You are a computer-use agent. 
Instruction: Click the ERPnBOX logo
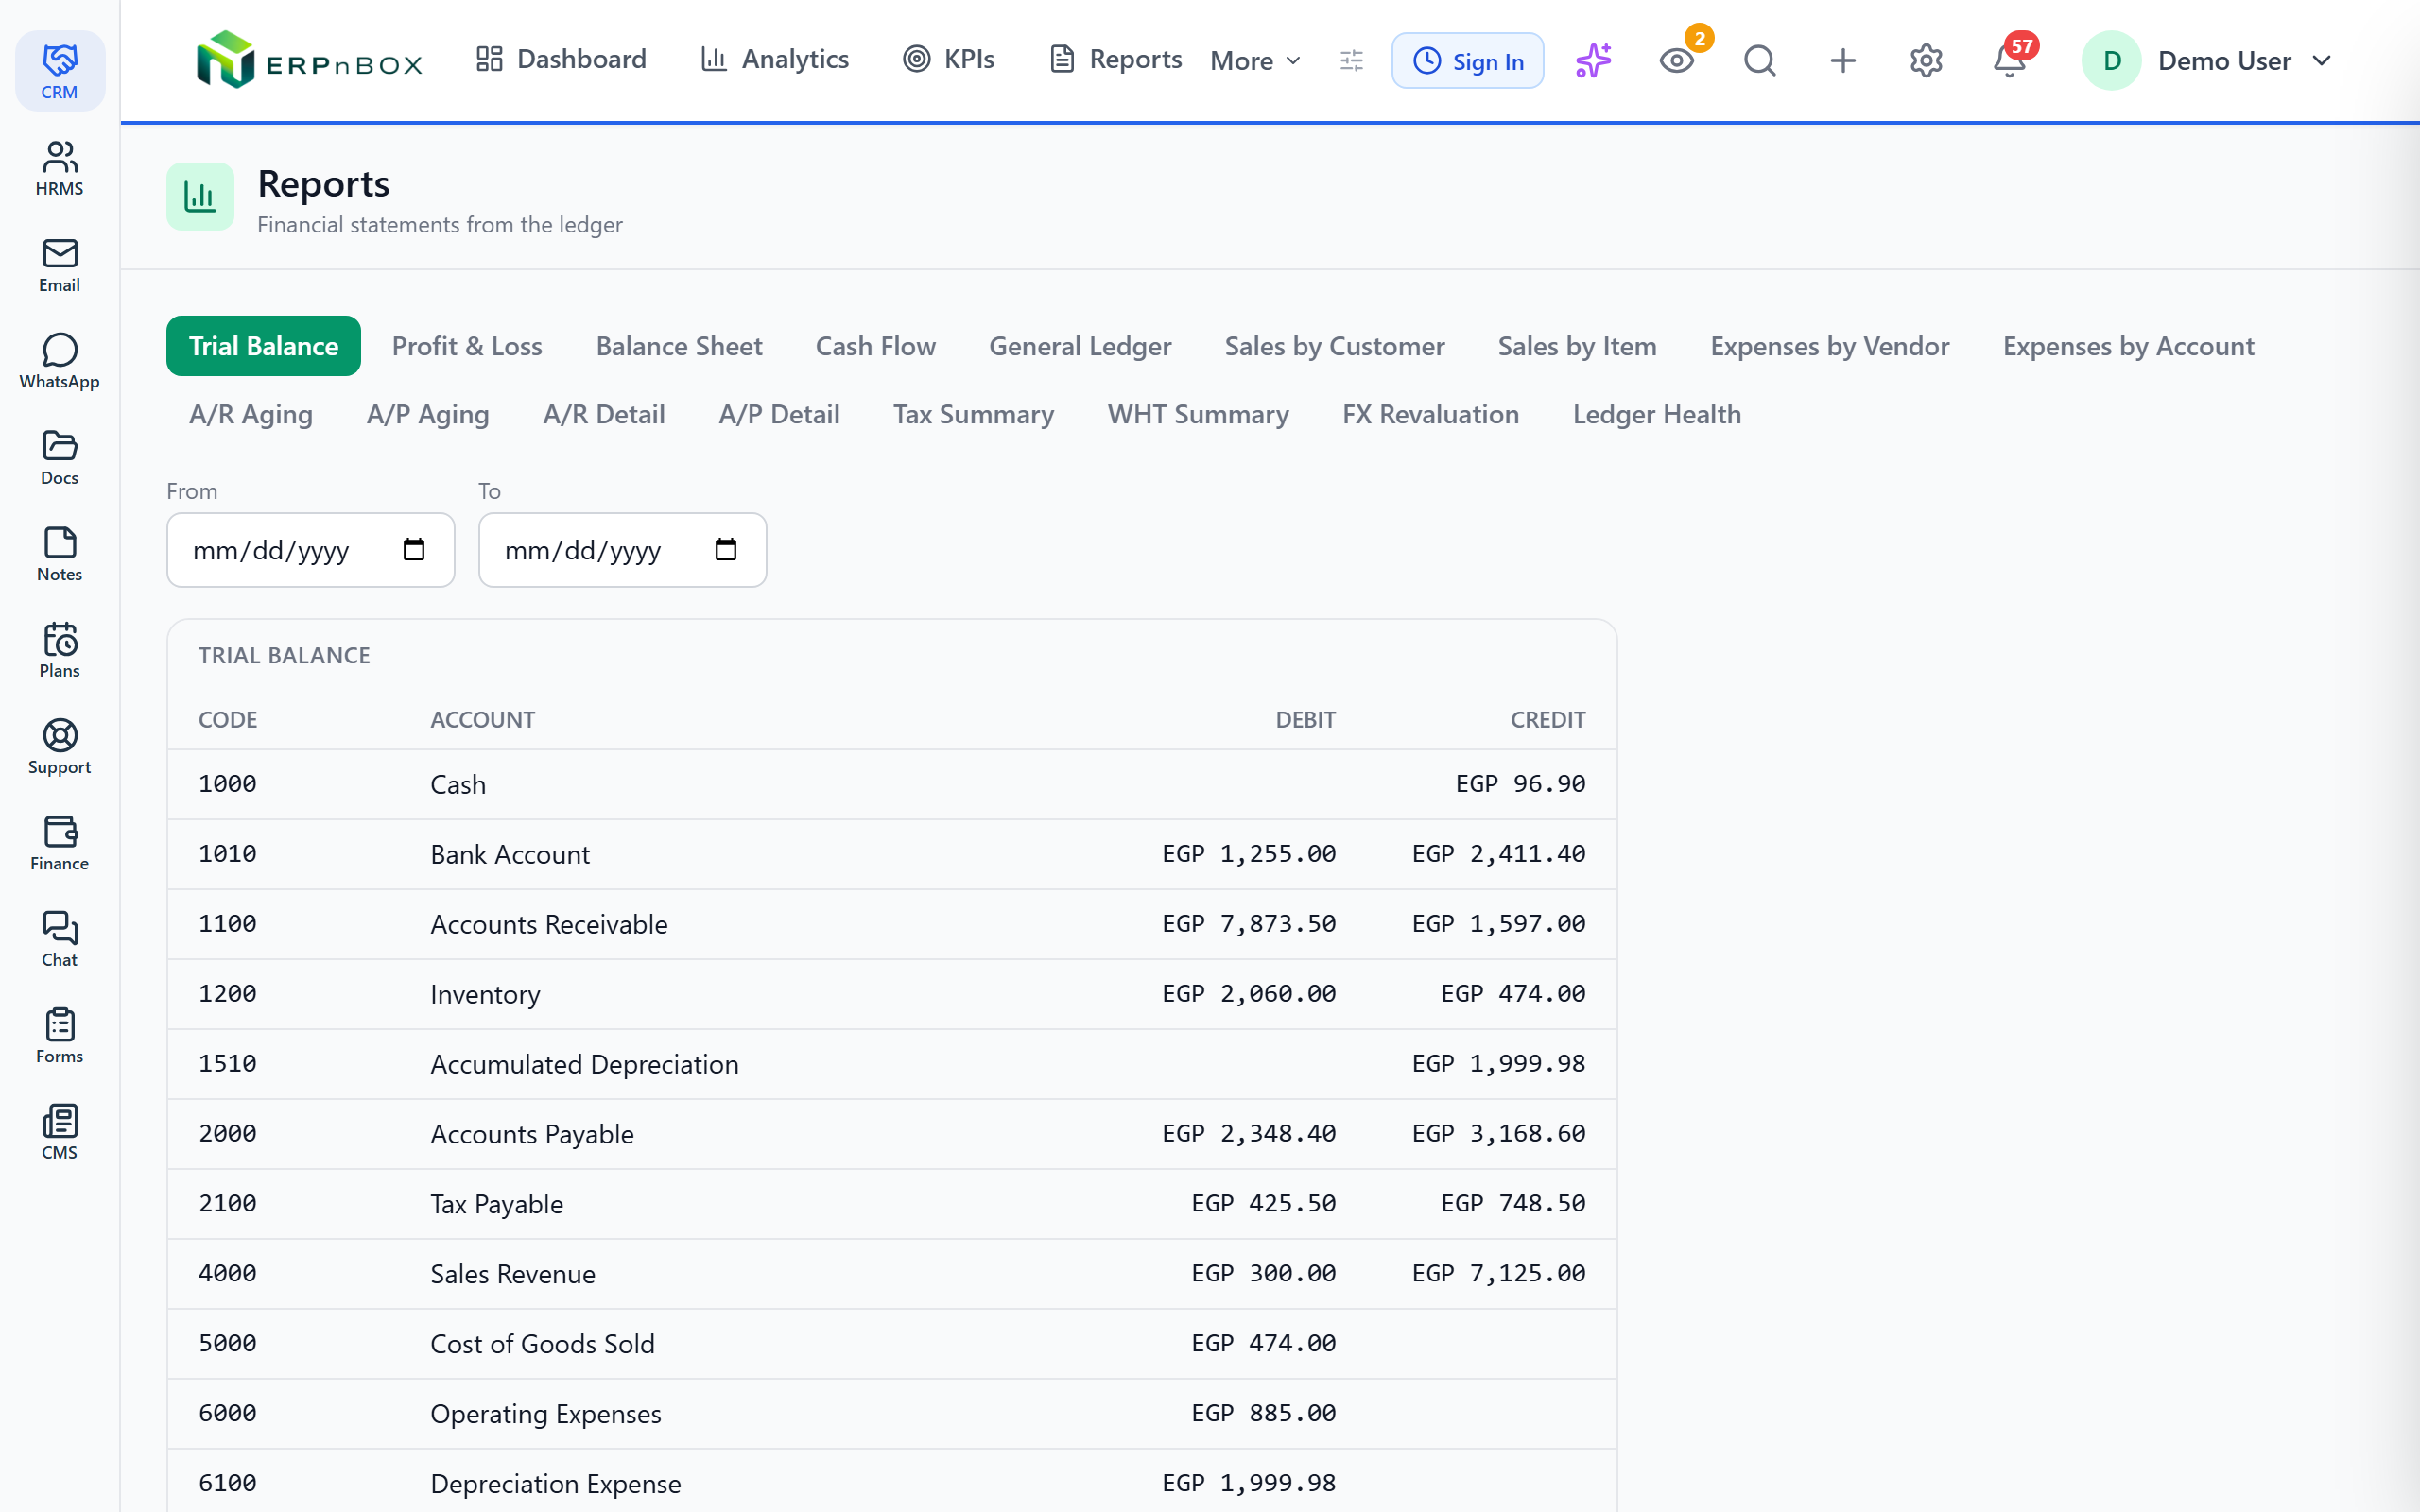tap(309, 60)
